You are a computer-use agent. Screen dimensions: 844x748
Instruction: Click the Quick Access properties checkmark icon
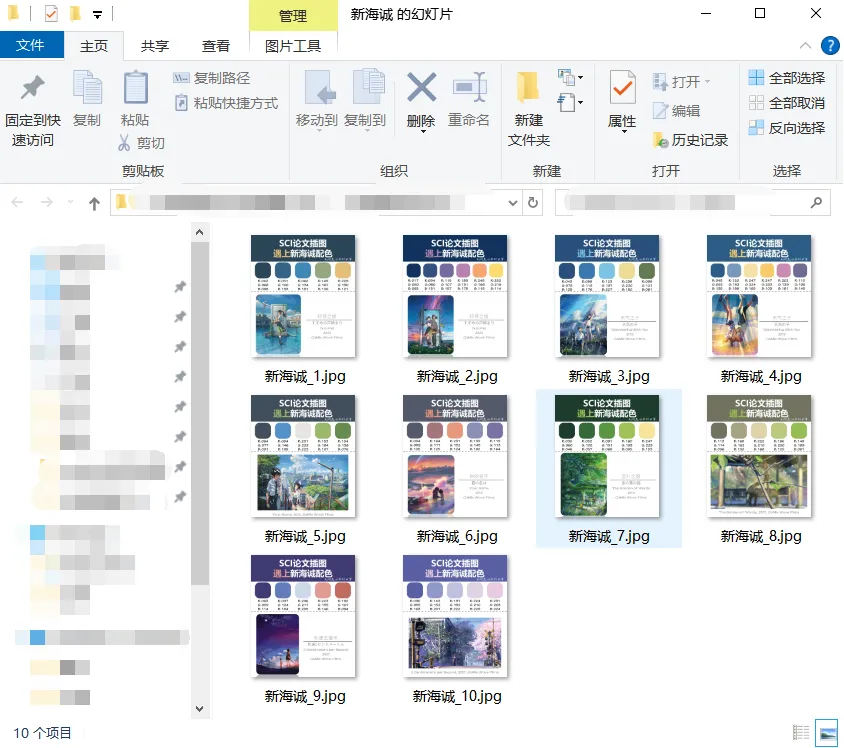point(51,13)
